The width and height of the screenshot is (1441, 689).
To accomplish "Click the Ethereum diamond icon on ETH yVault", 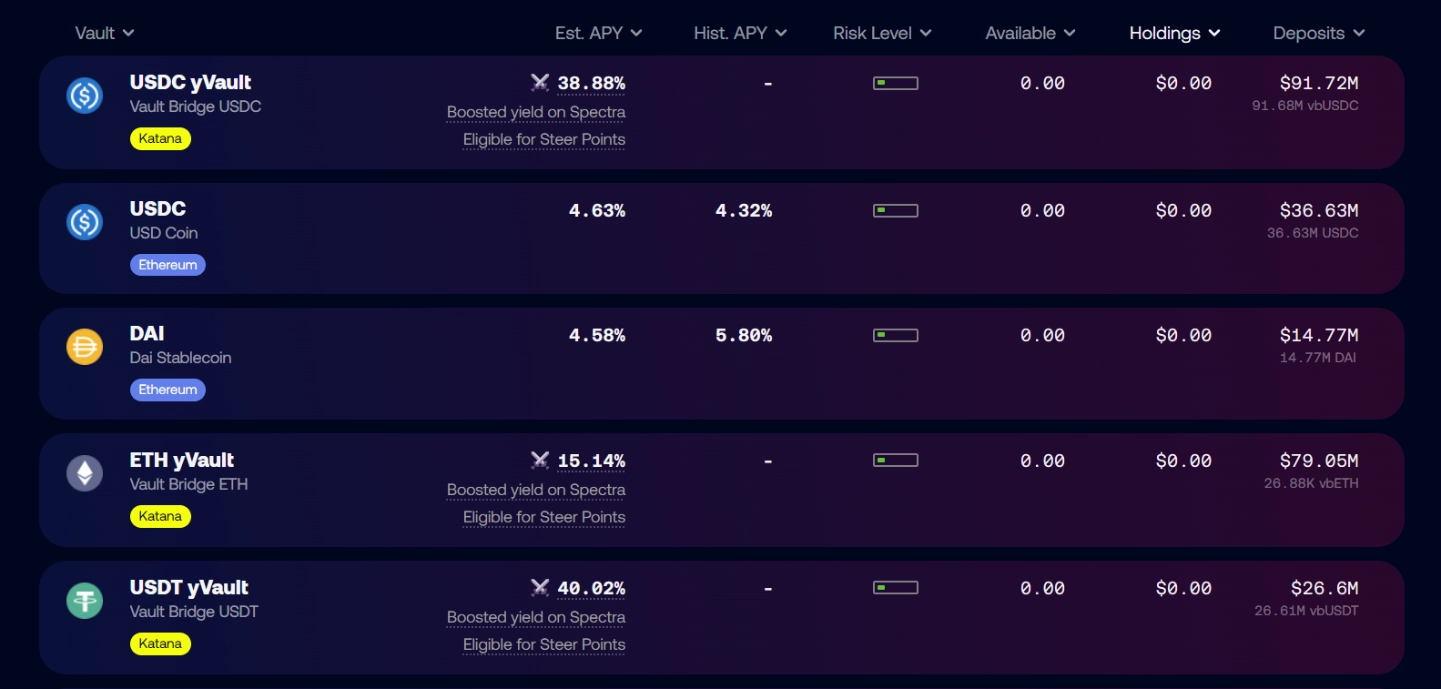I will click(84, 471).
